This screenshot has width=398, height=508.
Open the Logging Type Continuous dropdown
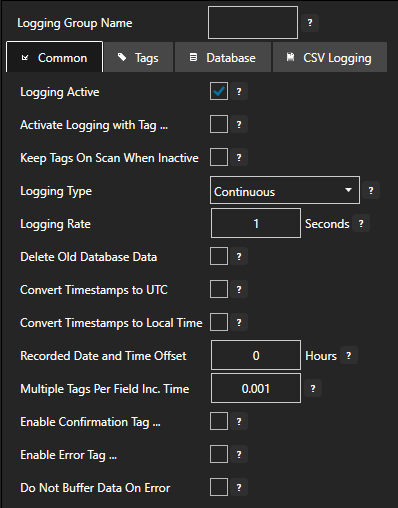click(285, 190)
